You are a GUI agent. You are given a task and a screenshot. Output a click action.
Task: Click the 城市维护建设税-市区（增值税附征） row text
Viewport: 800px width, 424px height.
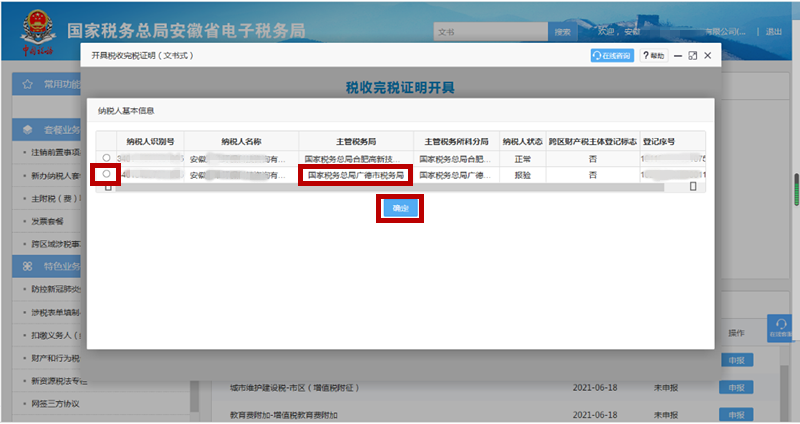coord(294,388)
